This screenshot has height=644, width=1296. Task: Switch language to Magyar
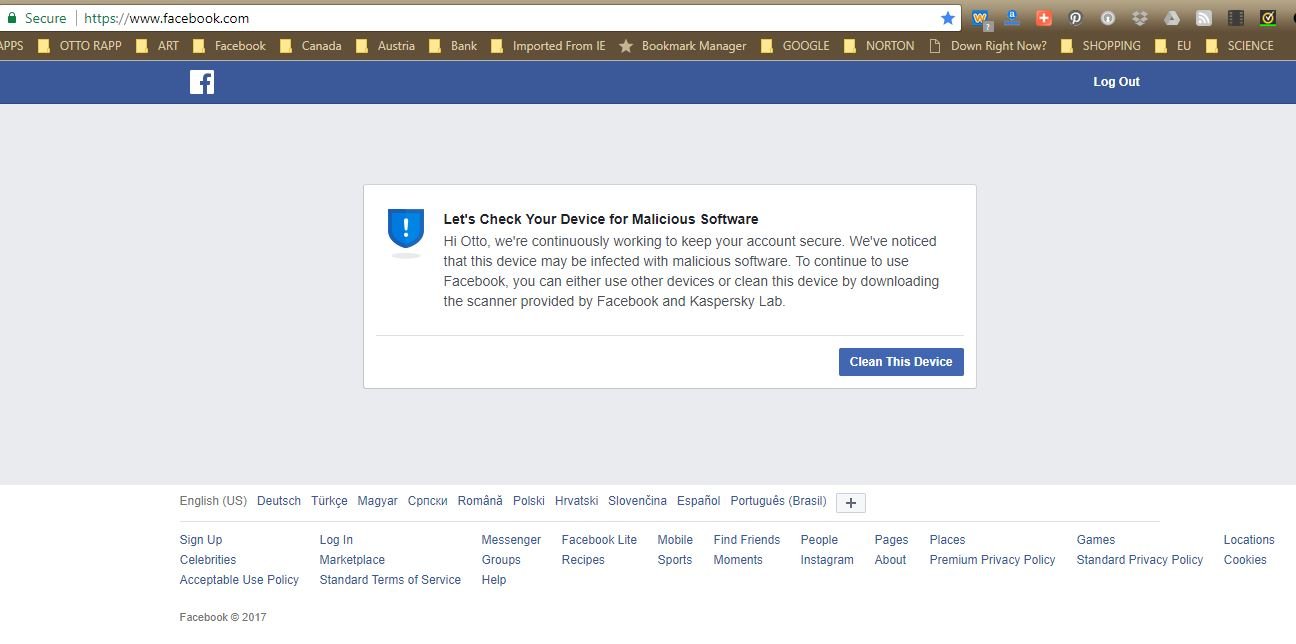point(378,501)
